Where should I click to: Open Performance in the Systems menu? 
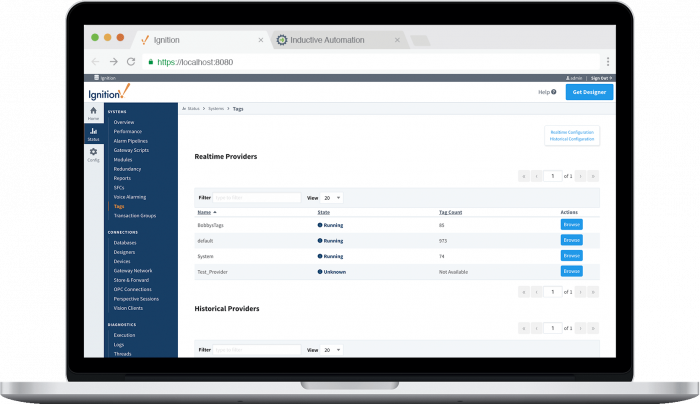point(128,131)
